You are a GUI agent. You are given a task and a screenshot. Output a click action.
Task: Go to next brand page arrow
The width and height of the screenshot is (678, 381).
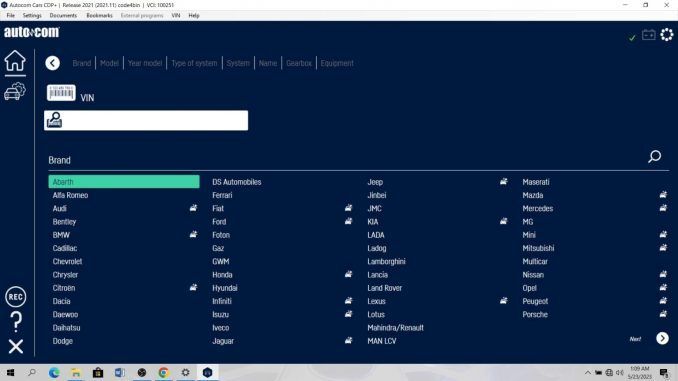click(662, 338)
